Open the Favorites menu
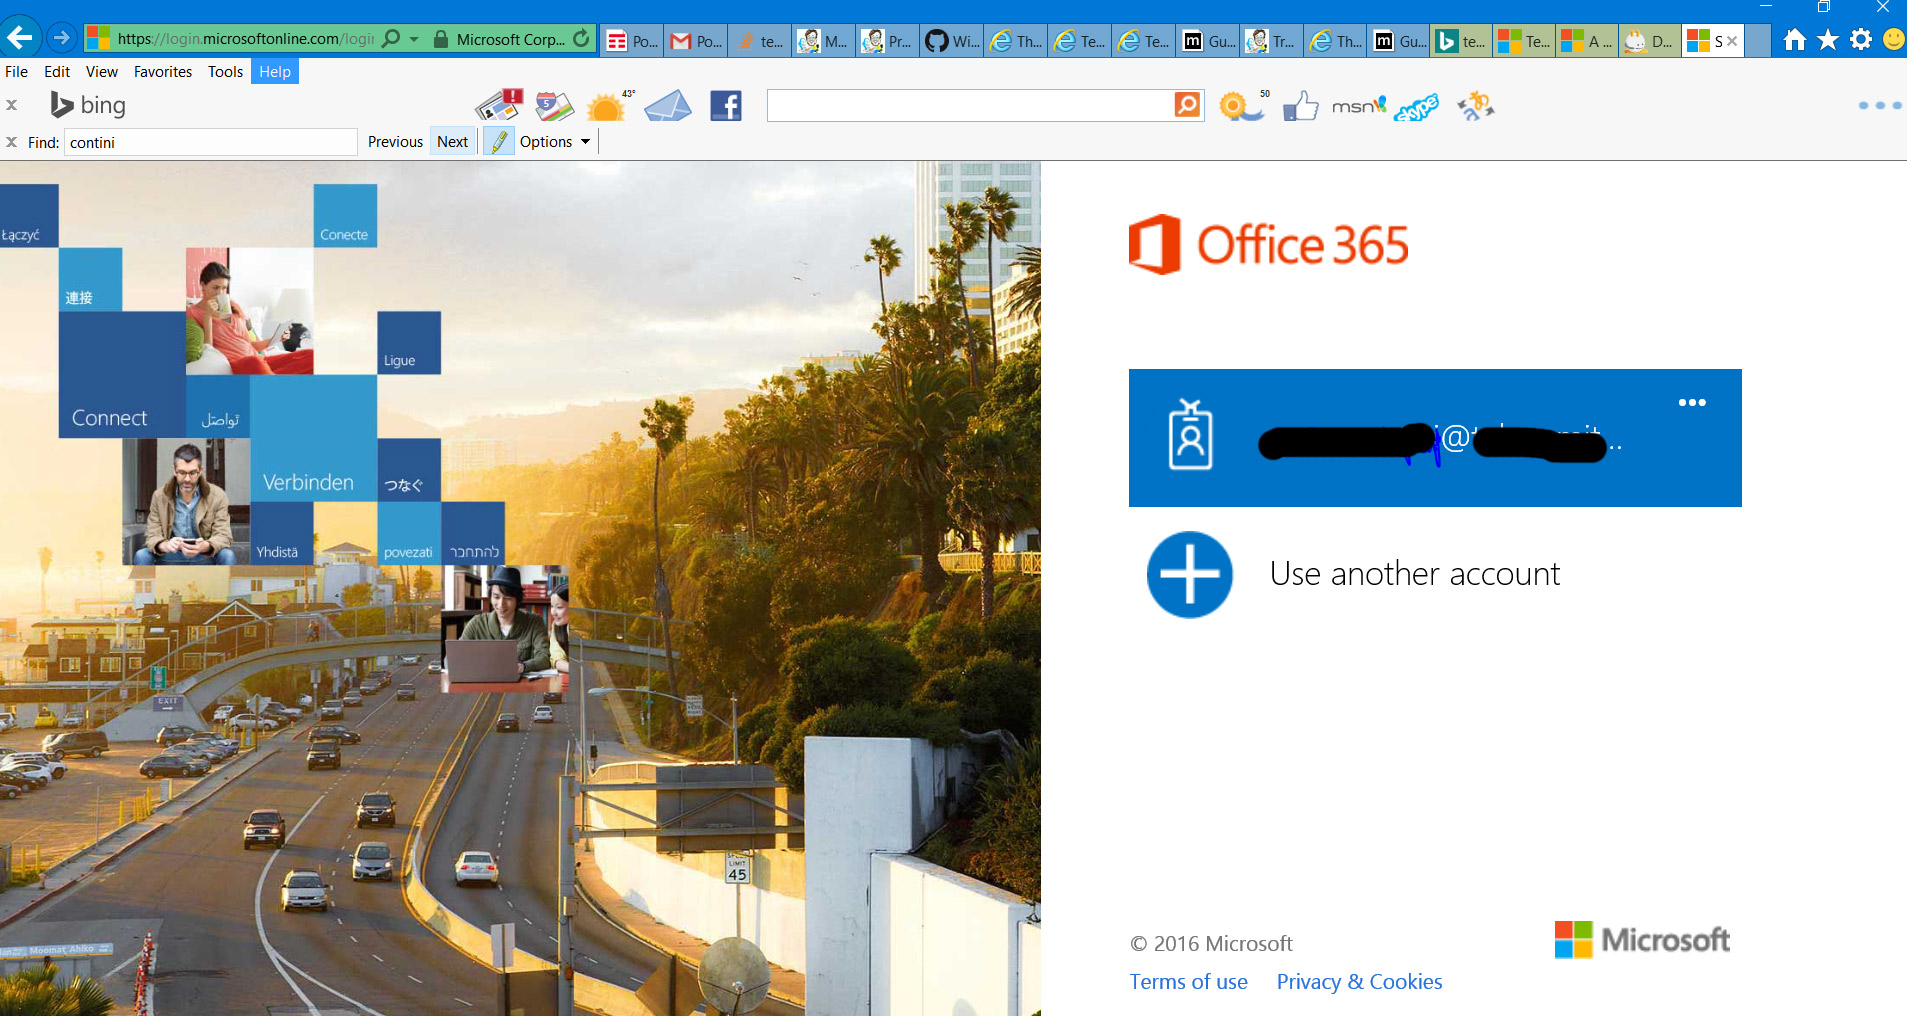The width and height of the screenshot is (1907, 1016). point(162,72)
